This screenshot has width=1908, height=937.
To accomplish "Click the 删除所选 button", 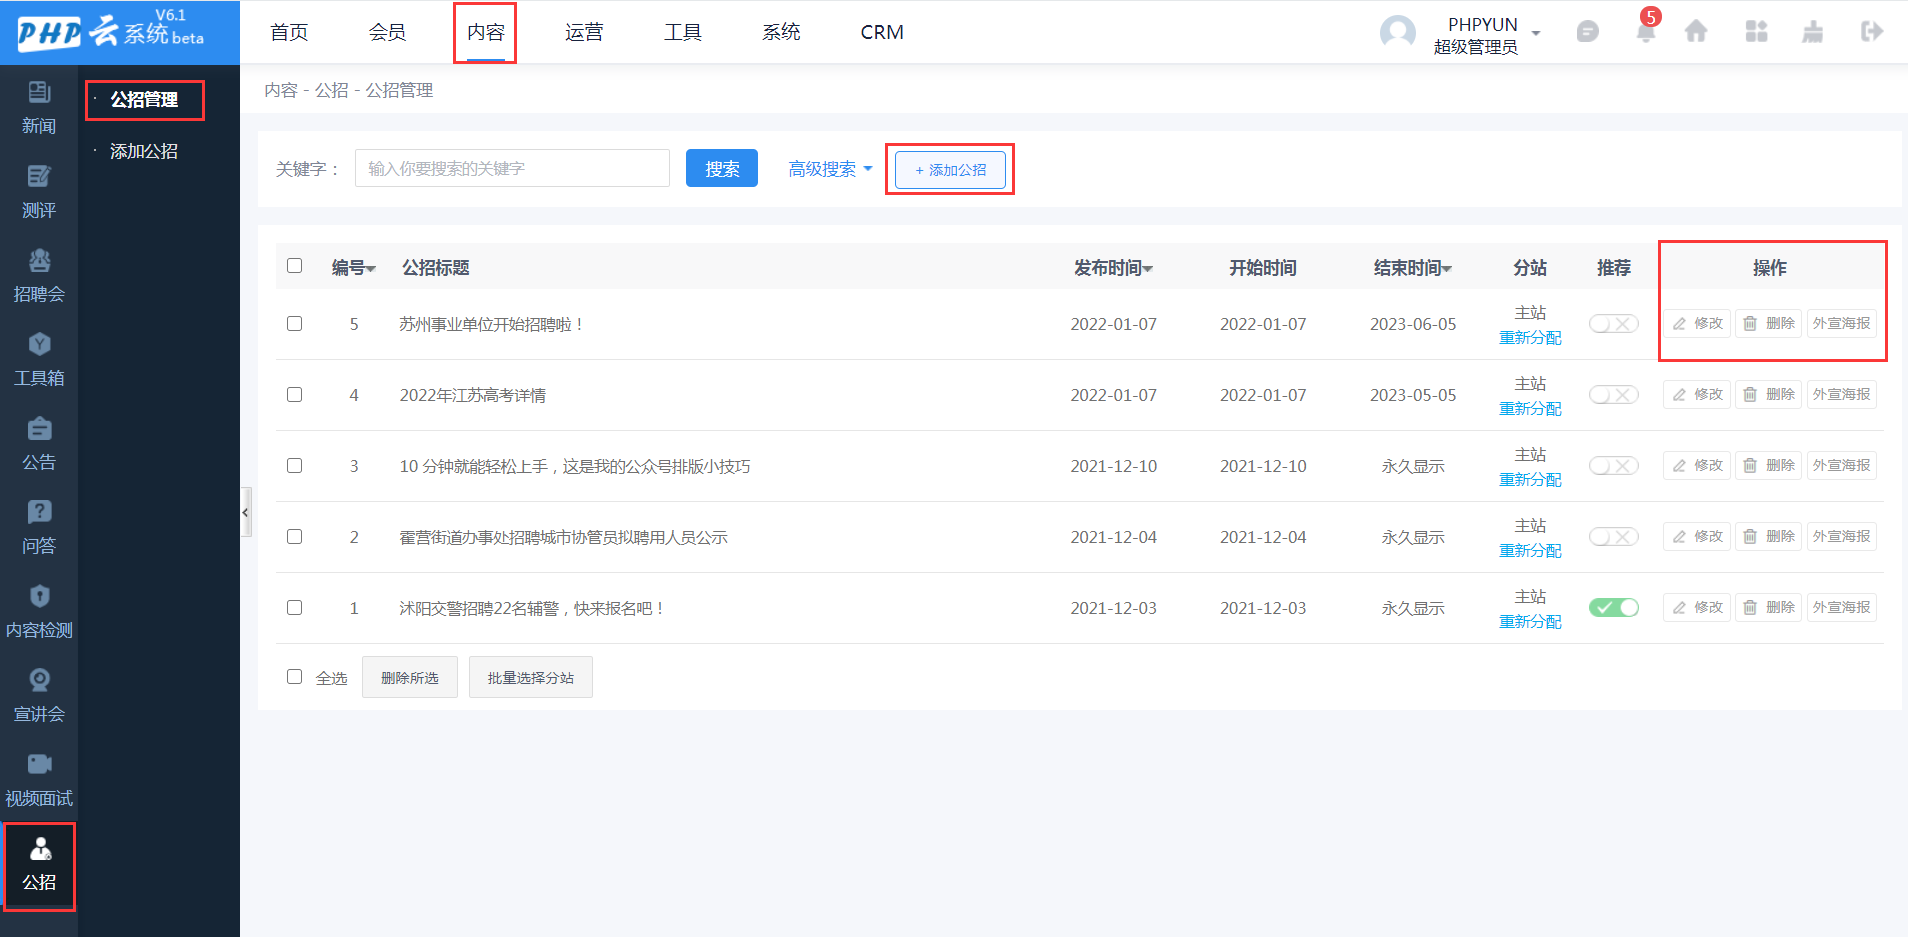I will pos(410,677).
